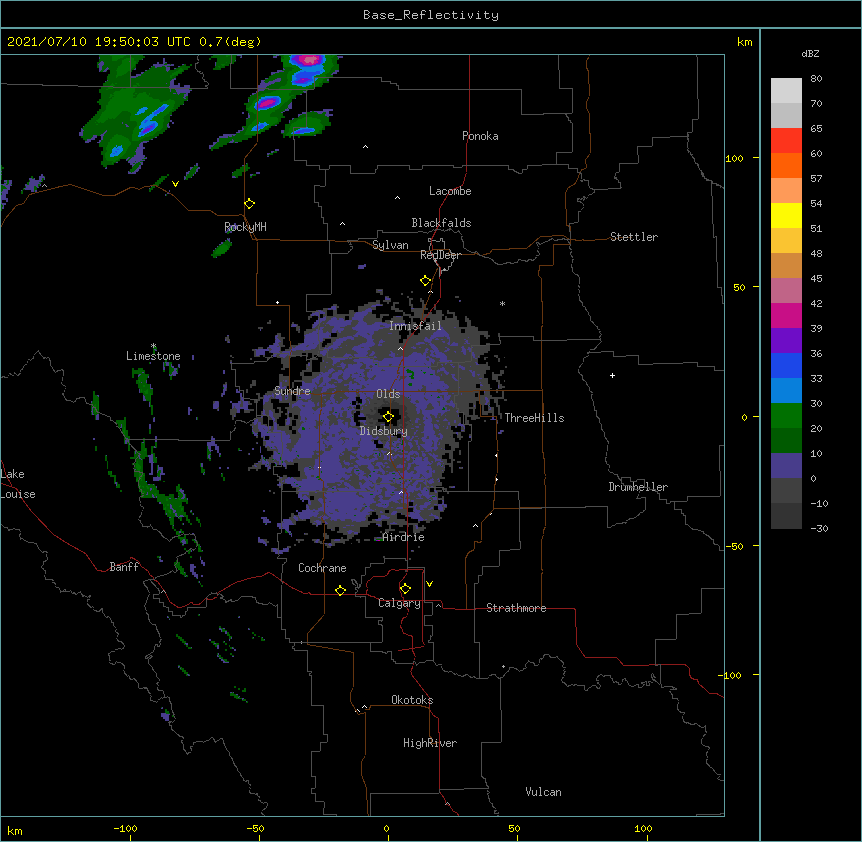This screenshot has height=842, width=862.
Task: Click the white asterisk marker east of Innisfail
Action: (x=502, y=303)
